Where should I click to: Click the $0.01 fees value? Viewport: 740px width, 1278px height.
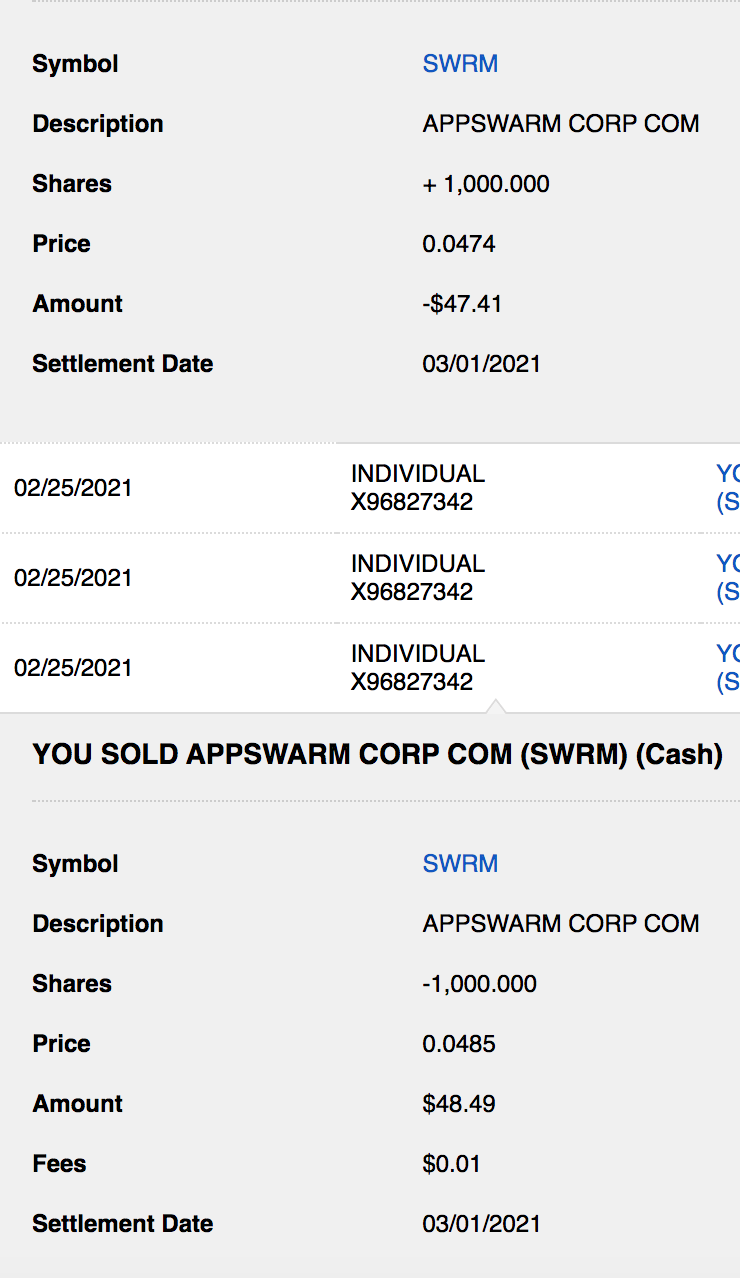click(452, 1164)
